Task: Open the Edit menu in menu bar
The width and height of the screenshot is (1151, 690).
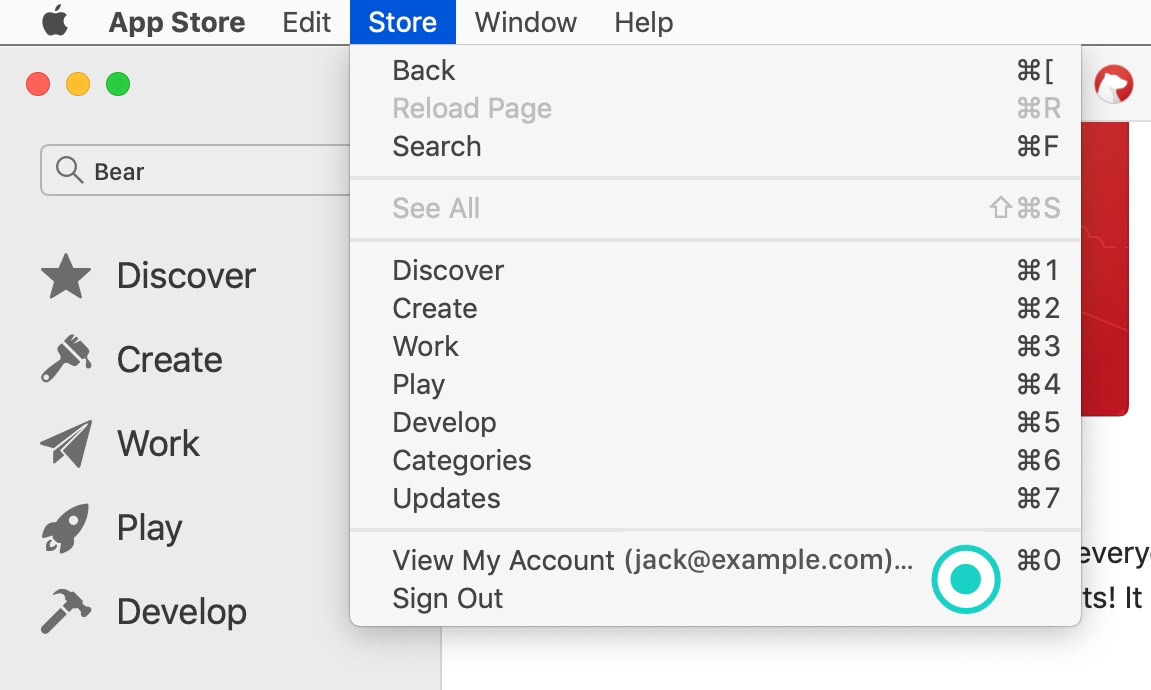Action: click(306, 22)
